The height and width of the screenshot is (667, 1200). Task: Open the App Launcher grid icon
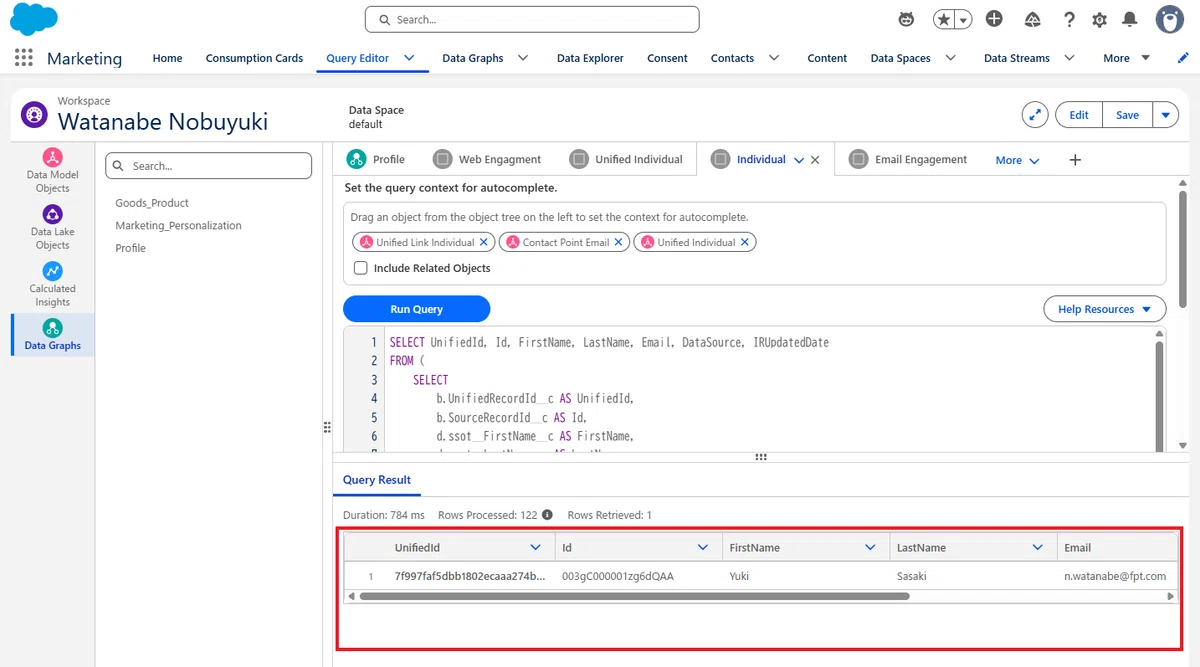[x=24, y=58]
